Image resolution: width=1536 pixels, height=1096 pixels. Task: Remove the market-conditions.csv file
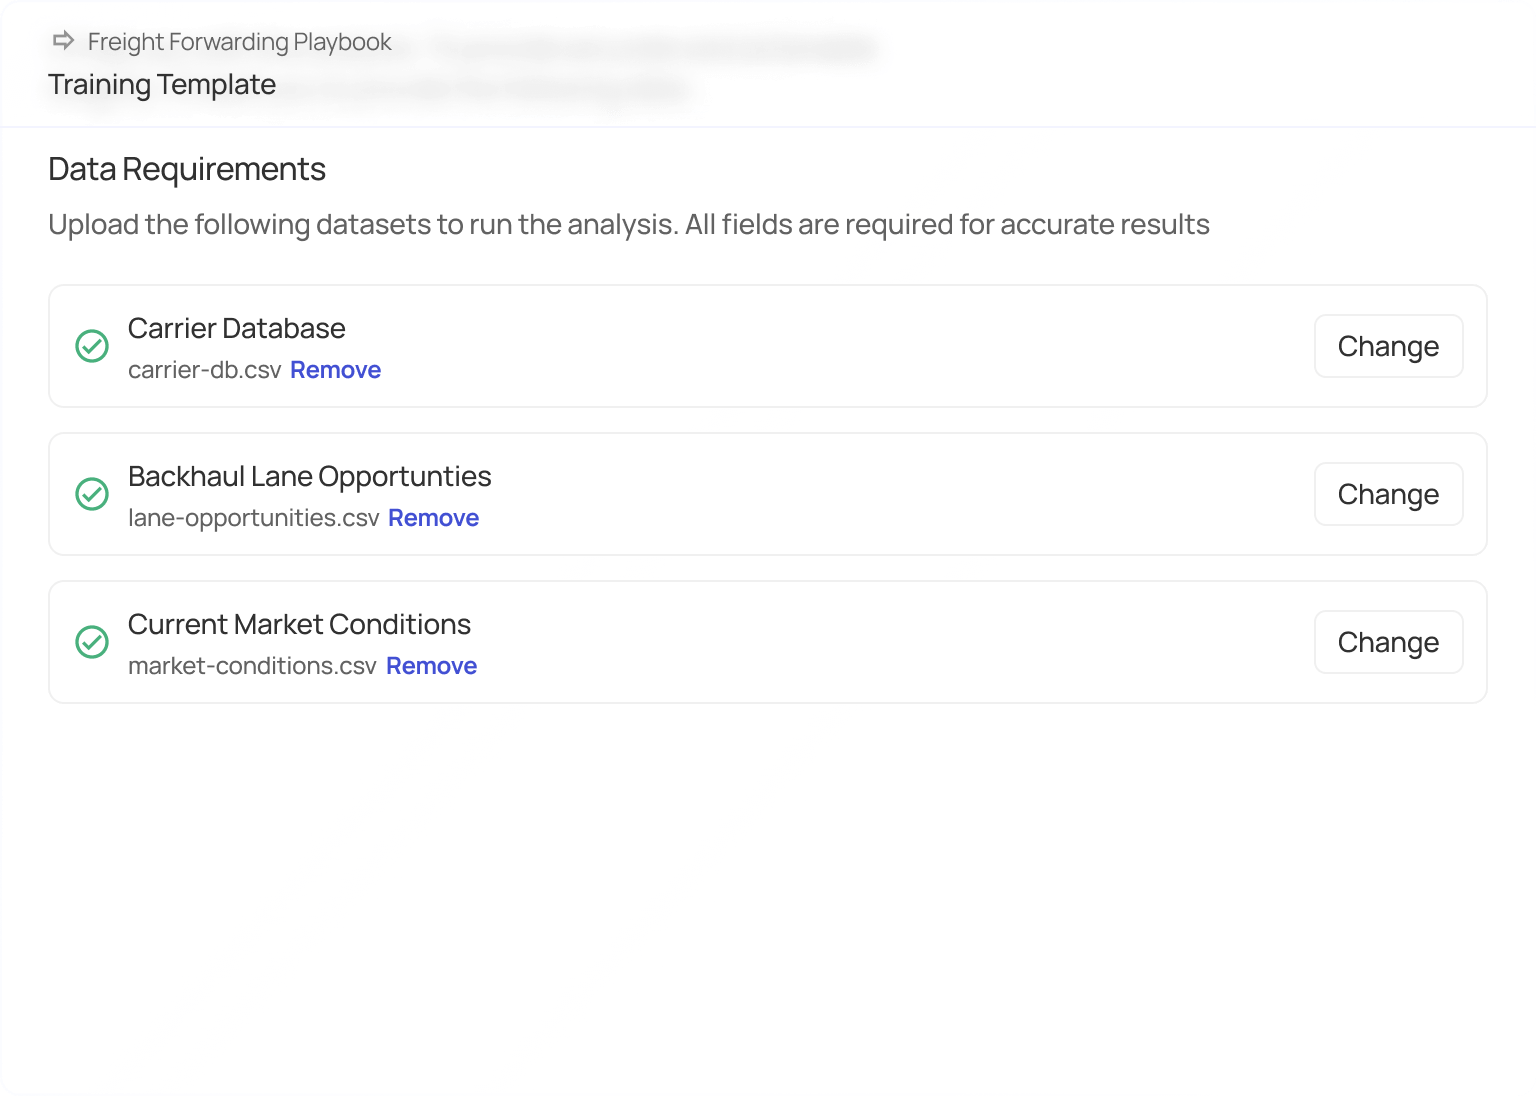pos(431,666)
